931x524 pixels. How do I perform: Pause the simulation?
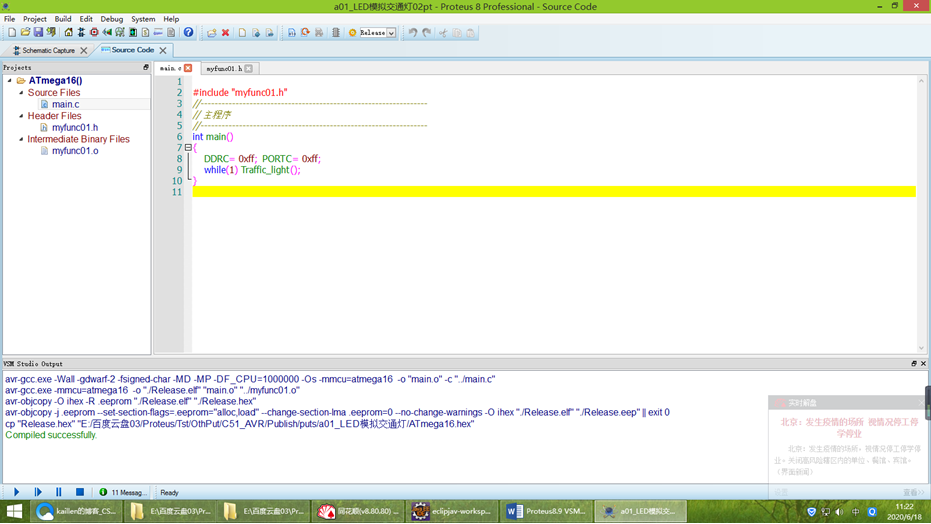click(58, 492)
